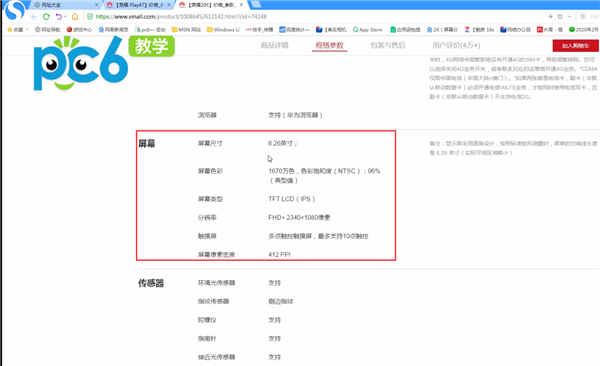Viewport: 600px width, 366px height.
Task: Click the FHD+ 2340×1080 resolution value
Action: pyautogui.click(x=299, y=217)
